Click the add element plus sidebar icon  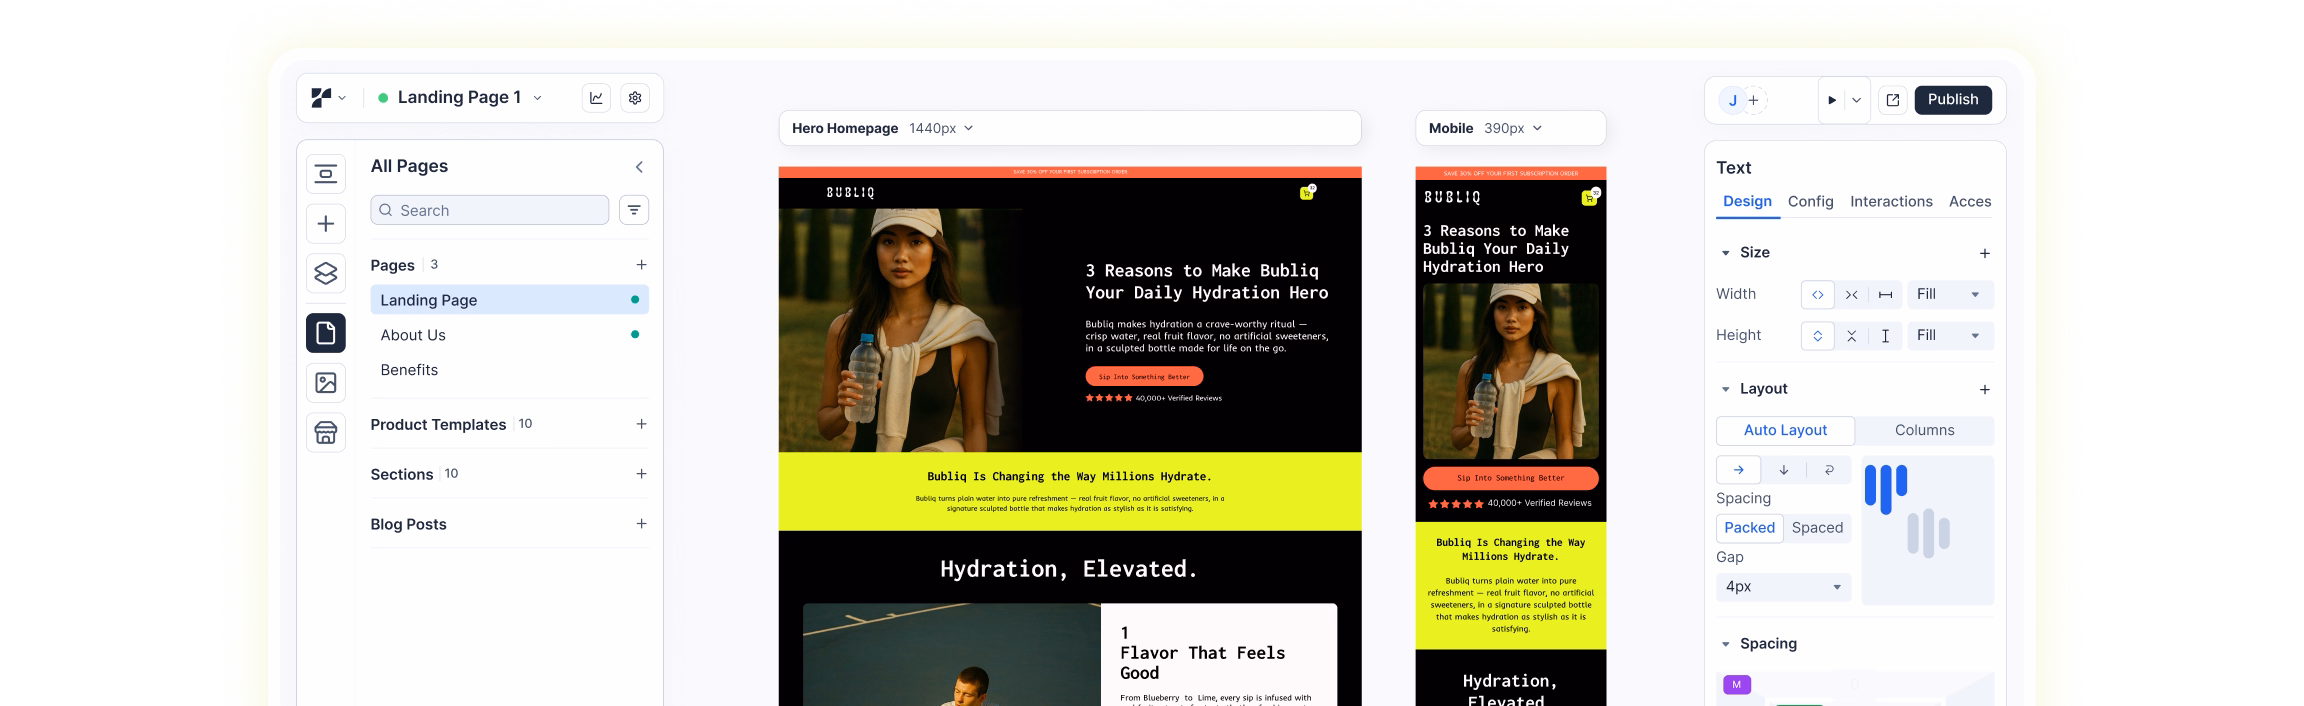pyautogui.click(x=326, y=224)
